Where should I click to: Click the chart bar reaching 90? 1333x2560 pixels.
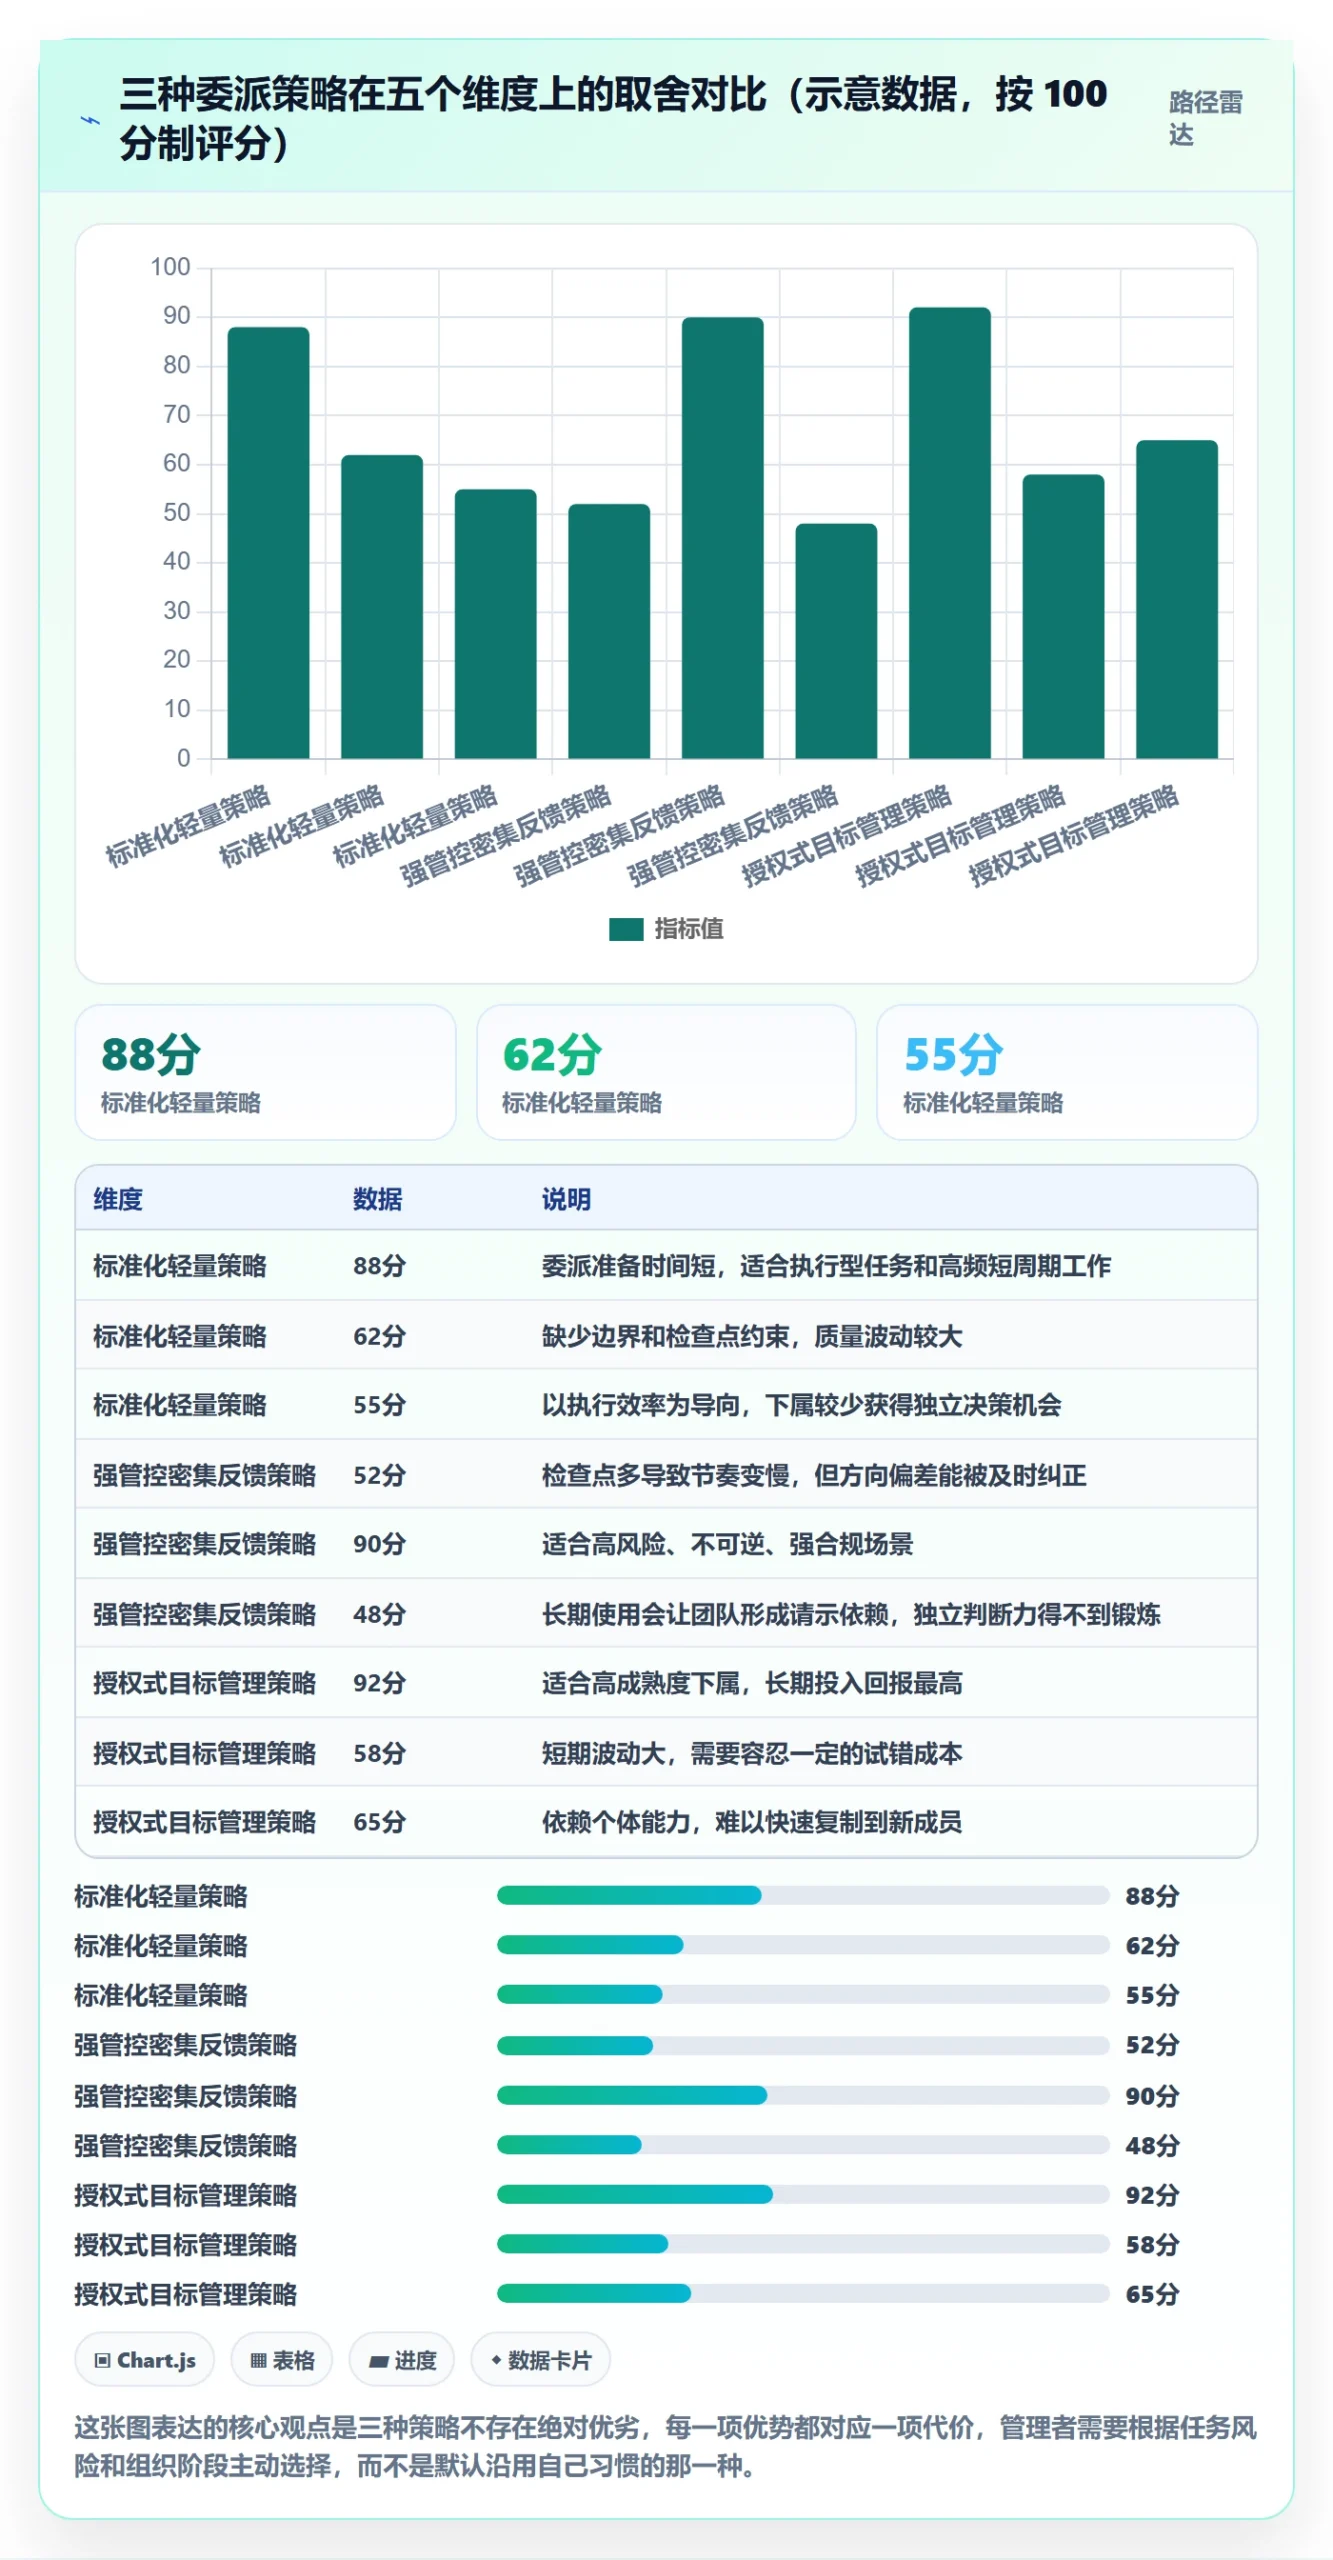(x=722, y=538)
